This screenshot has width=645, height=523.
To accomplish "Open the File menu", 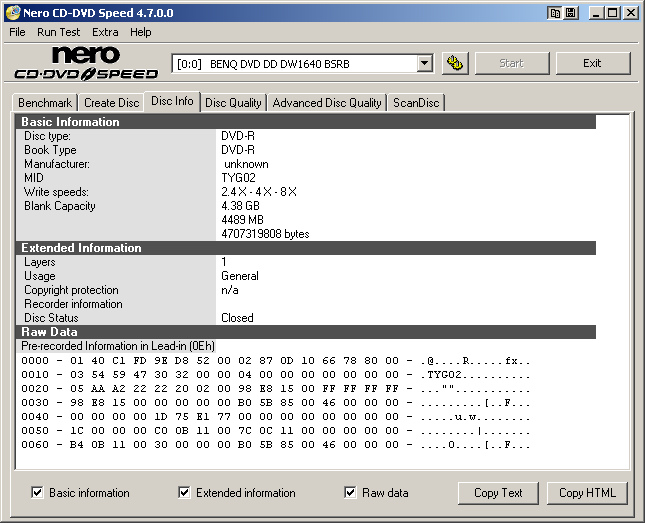I will (x=17, y=32).
